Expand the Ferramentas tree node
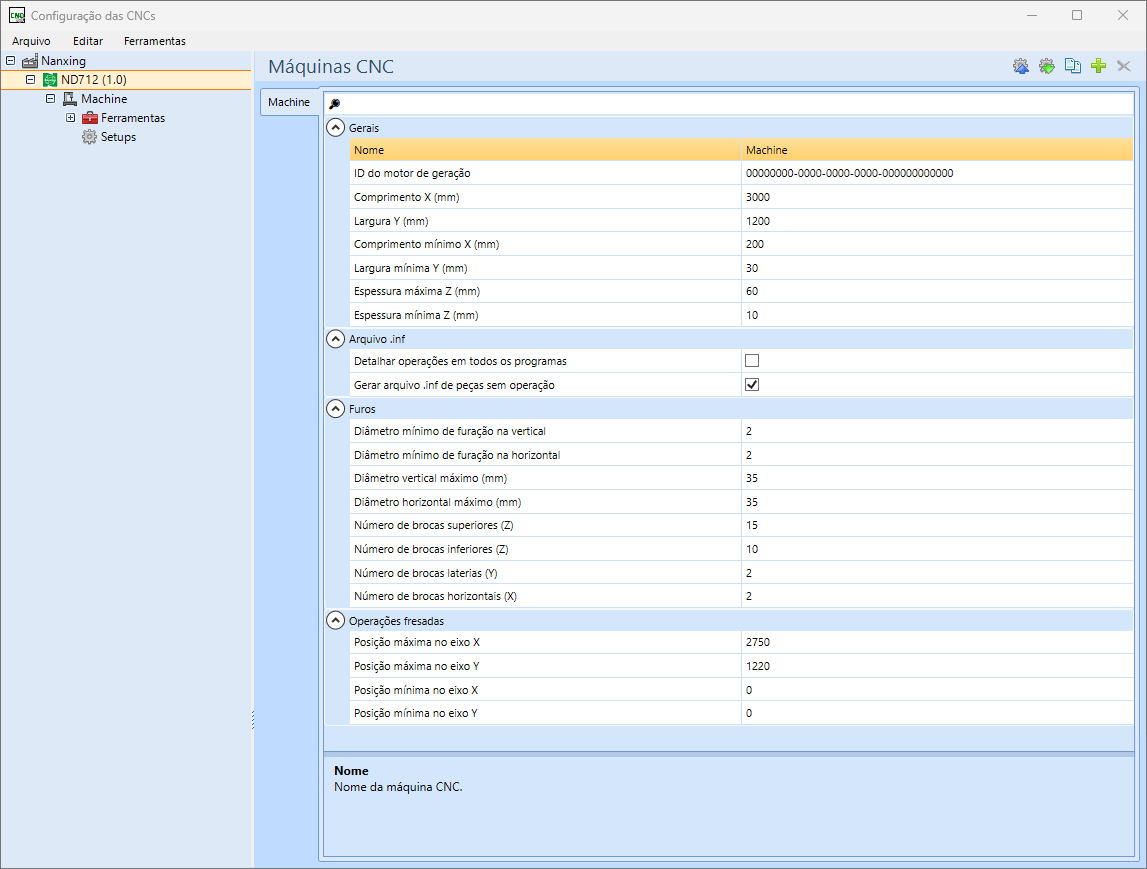 click(x=70, y=118)
